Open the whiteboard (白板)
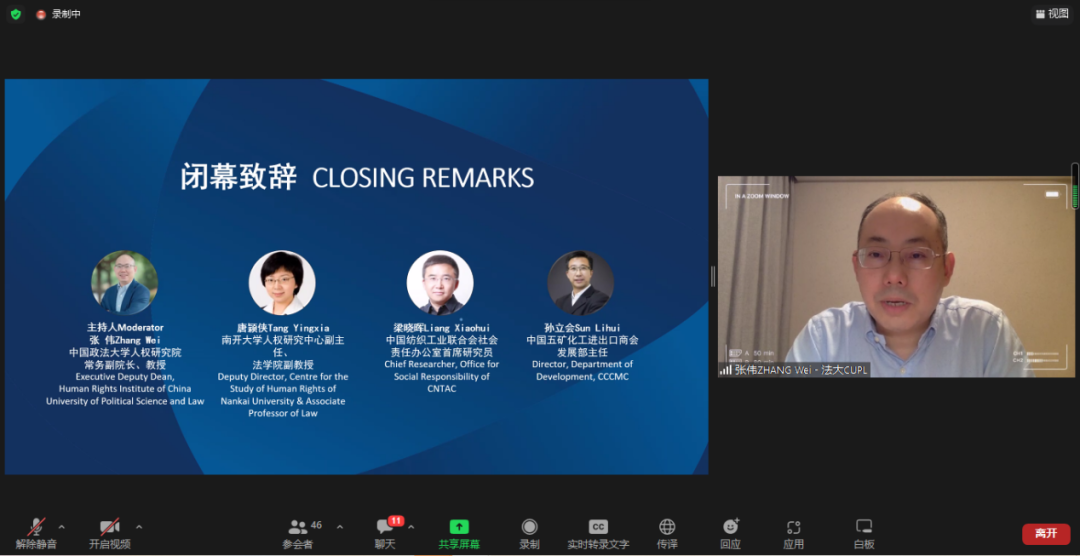This screenshot has height=556, width=1080. [x=864, y=527]
